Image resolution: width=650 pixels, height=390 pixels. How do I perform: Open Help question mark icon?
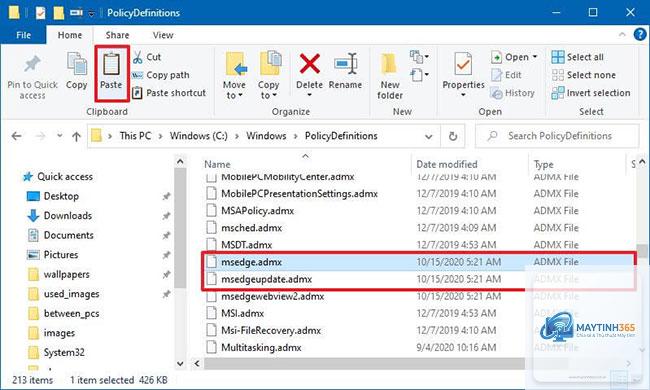[640, 34]
